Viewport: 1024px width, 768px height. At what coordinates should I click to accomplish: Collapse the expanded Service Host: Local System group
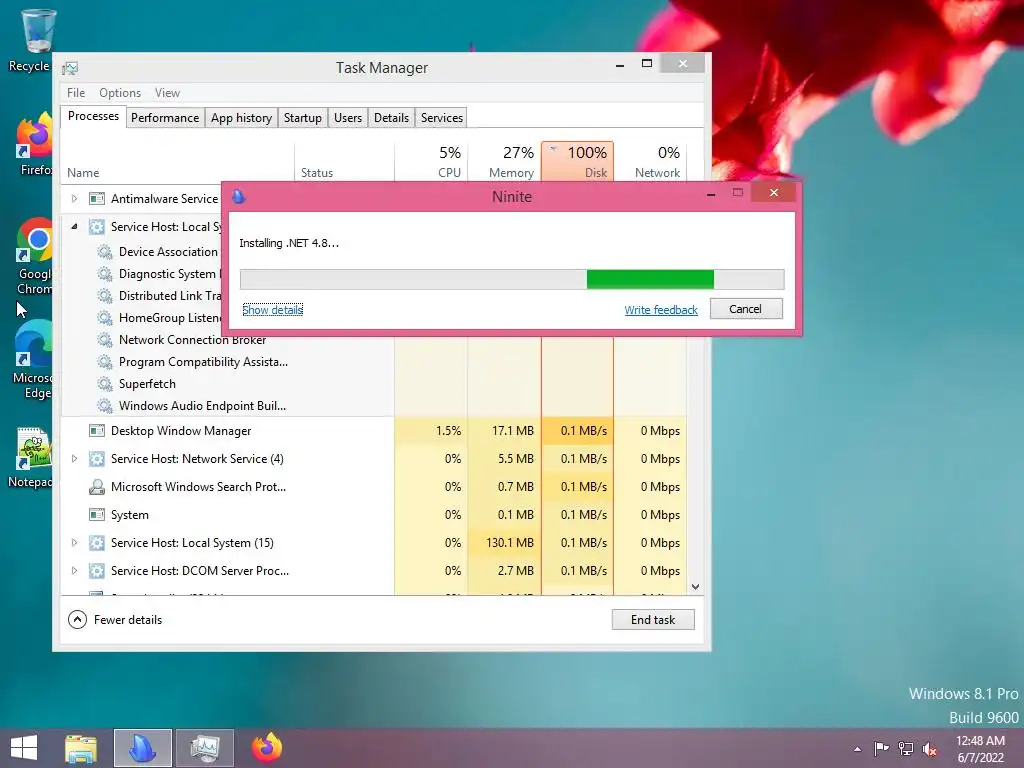(74, 227)
